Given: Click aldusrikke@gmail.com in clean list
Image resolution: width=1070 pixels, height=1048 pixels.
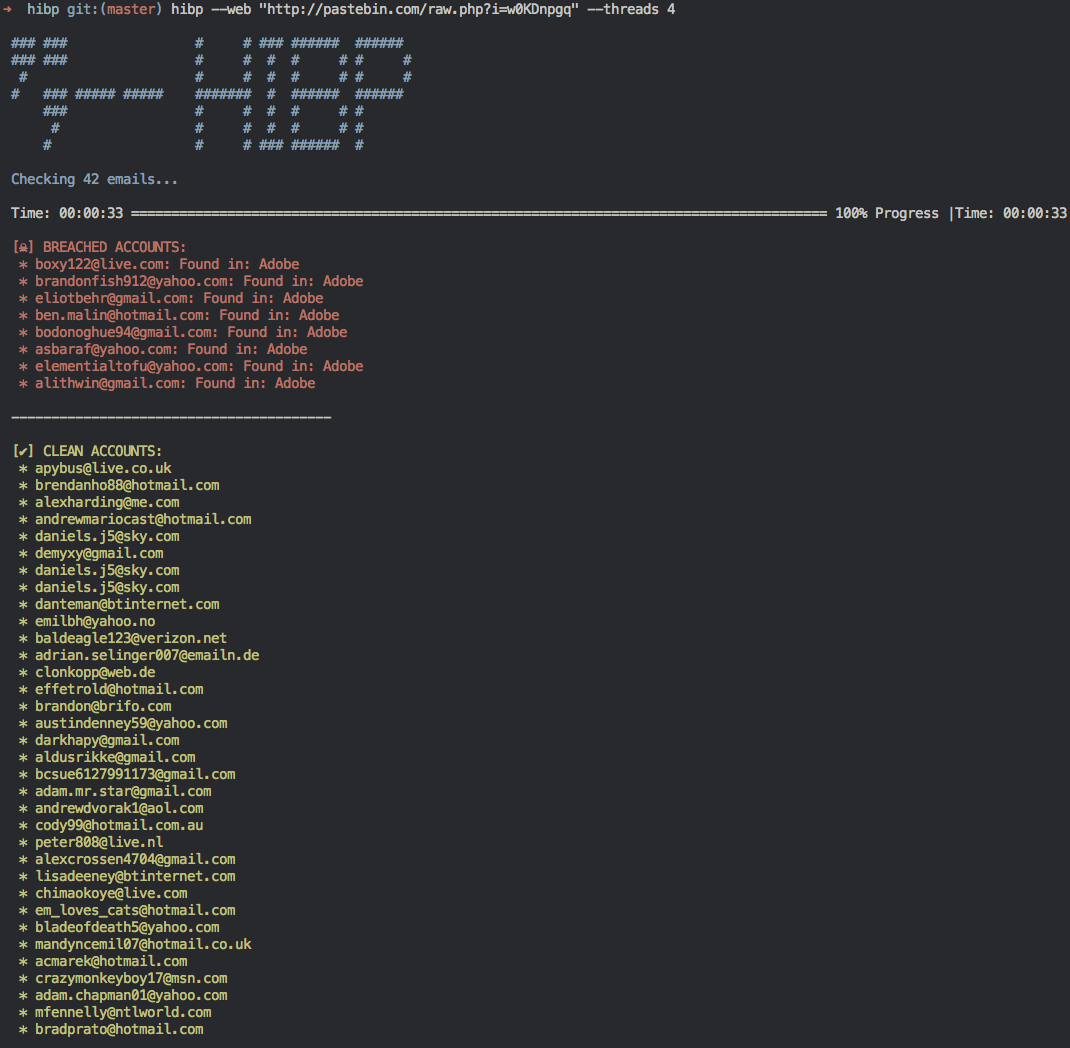Looking at the screenshot, I should pos(115,759).
